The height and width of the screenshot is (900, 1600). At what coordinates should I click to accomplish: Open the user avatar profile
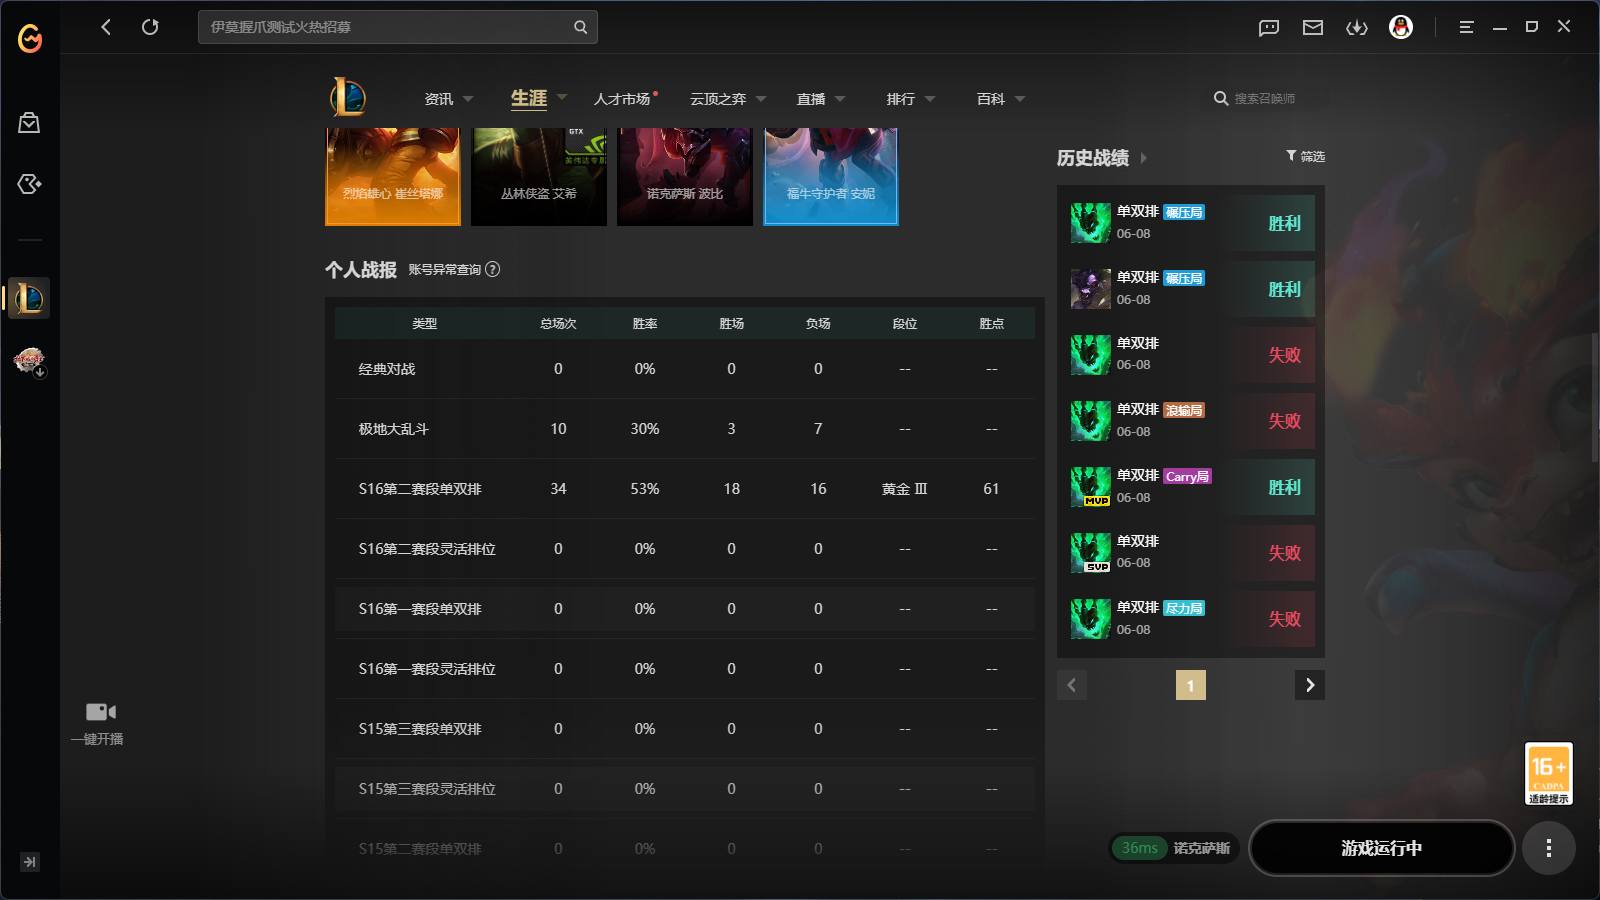[1401, 27]
